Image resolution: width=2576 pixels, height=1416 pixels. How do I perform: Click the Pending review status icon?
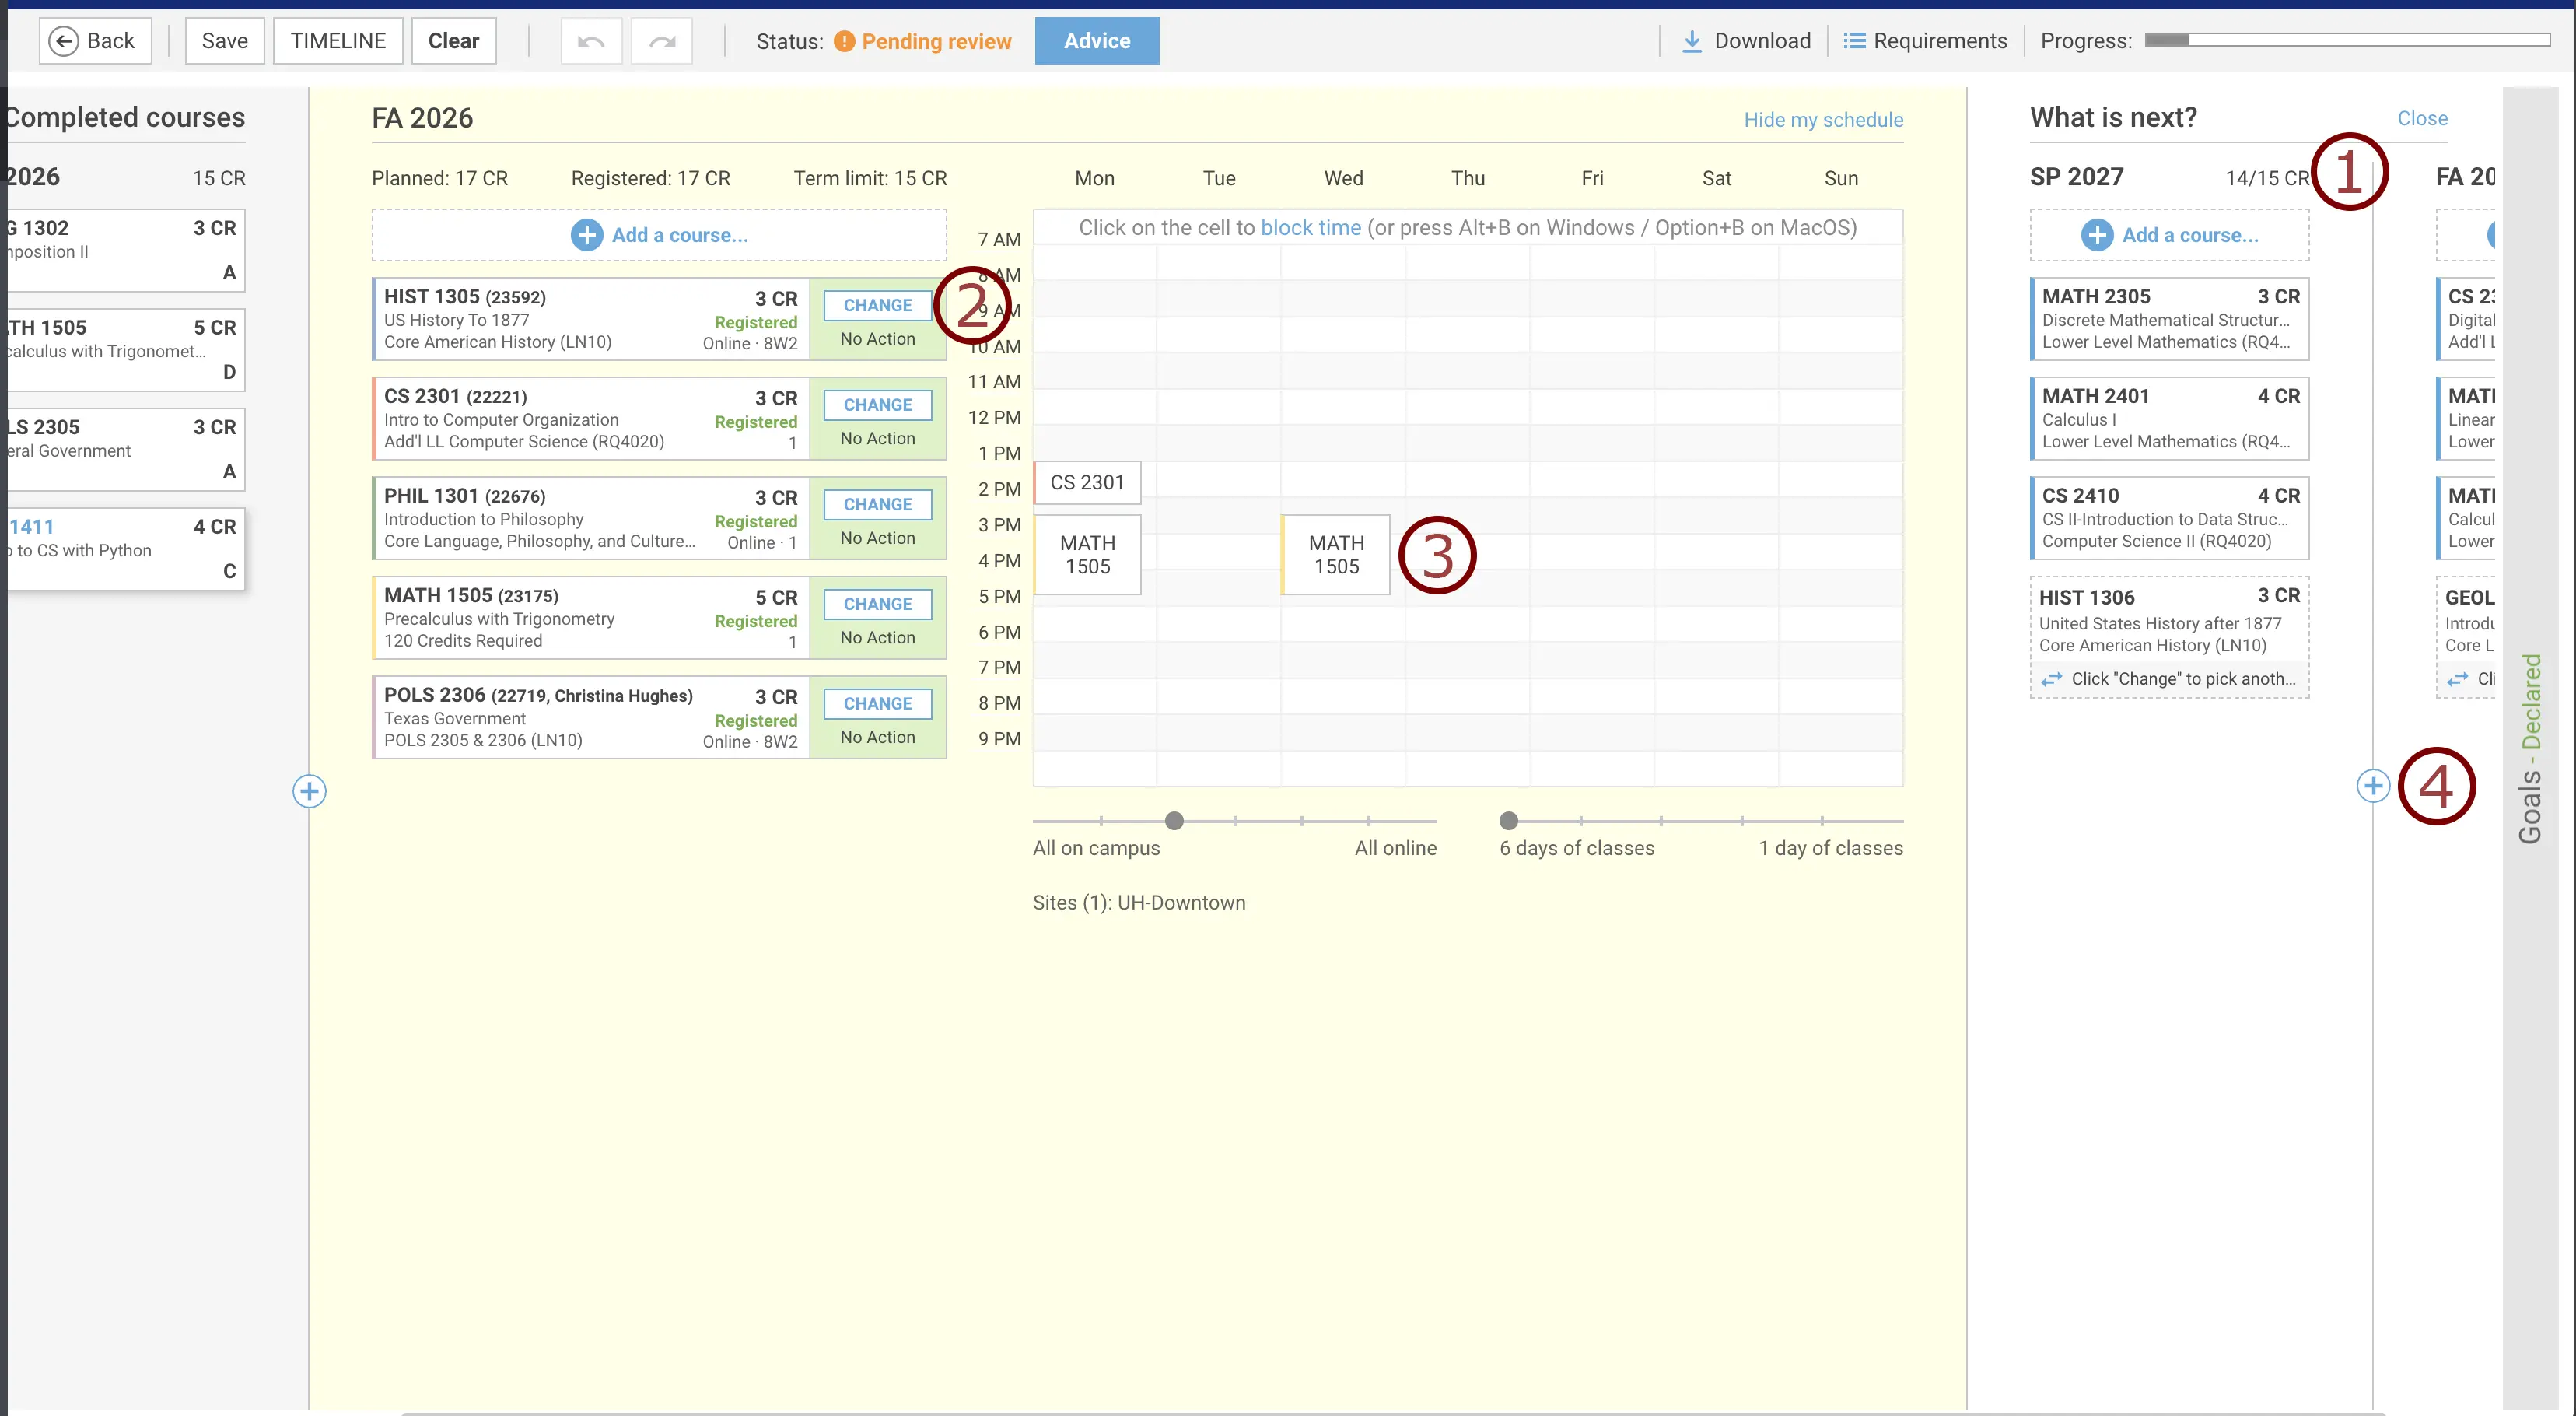click(845, 41)
